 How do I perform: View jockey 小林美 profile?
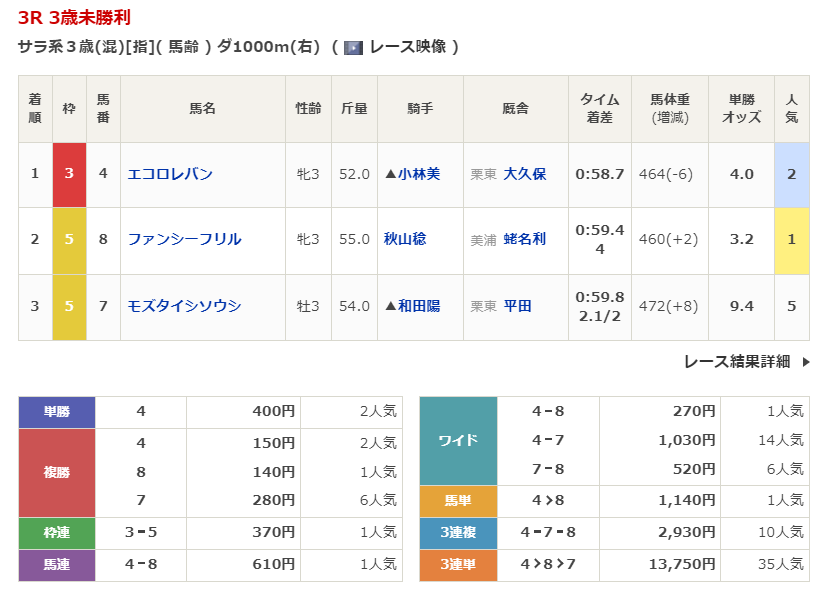pyautogui.click(x=418, y=174)
